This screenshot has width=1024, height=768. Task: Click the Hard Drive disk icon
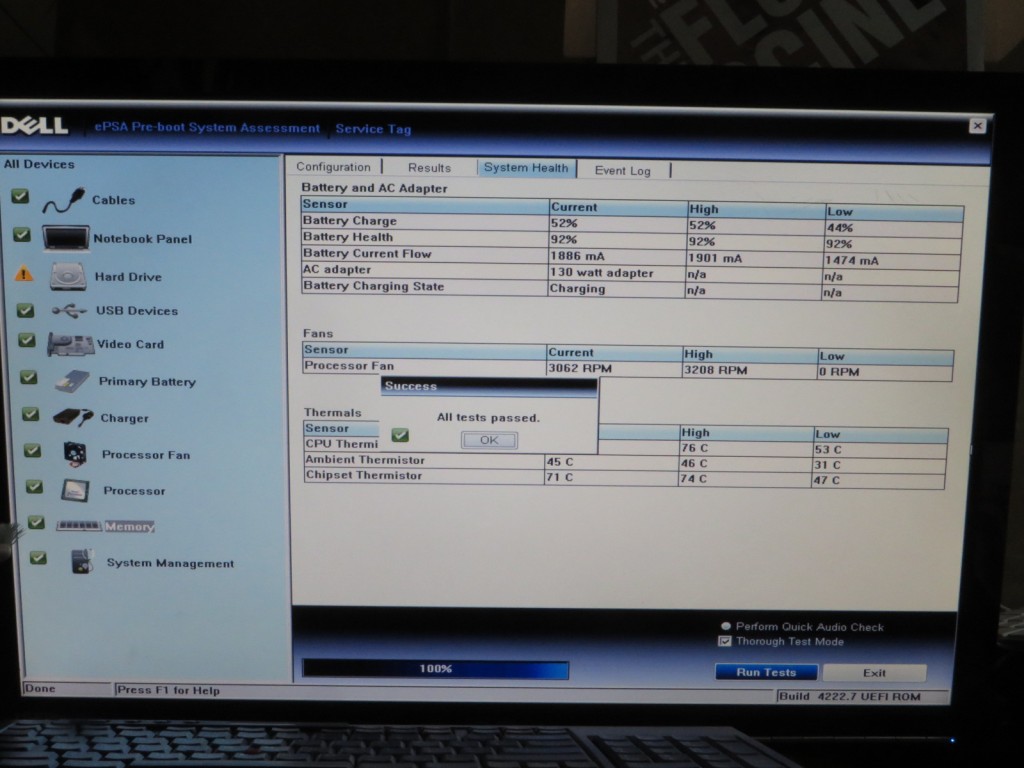point(69,276)
